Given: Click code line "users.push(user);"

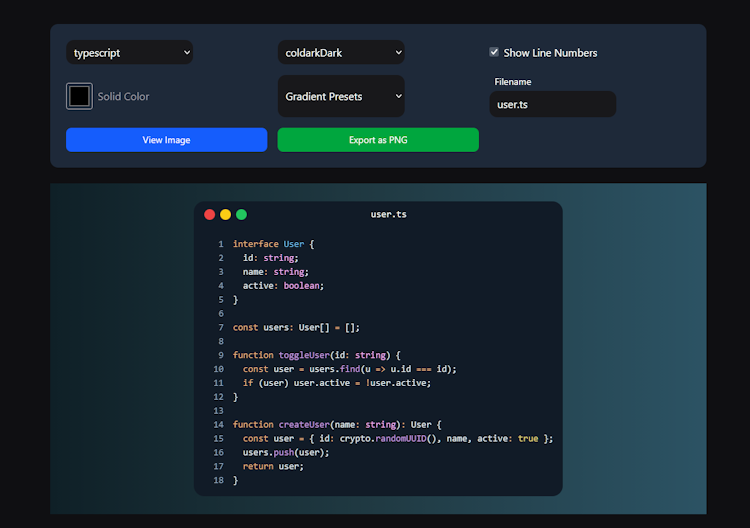Looking at the screenshot, I should coord(286,452).
